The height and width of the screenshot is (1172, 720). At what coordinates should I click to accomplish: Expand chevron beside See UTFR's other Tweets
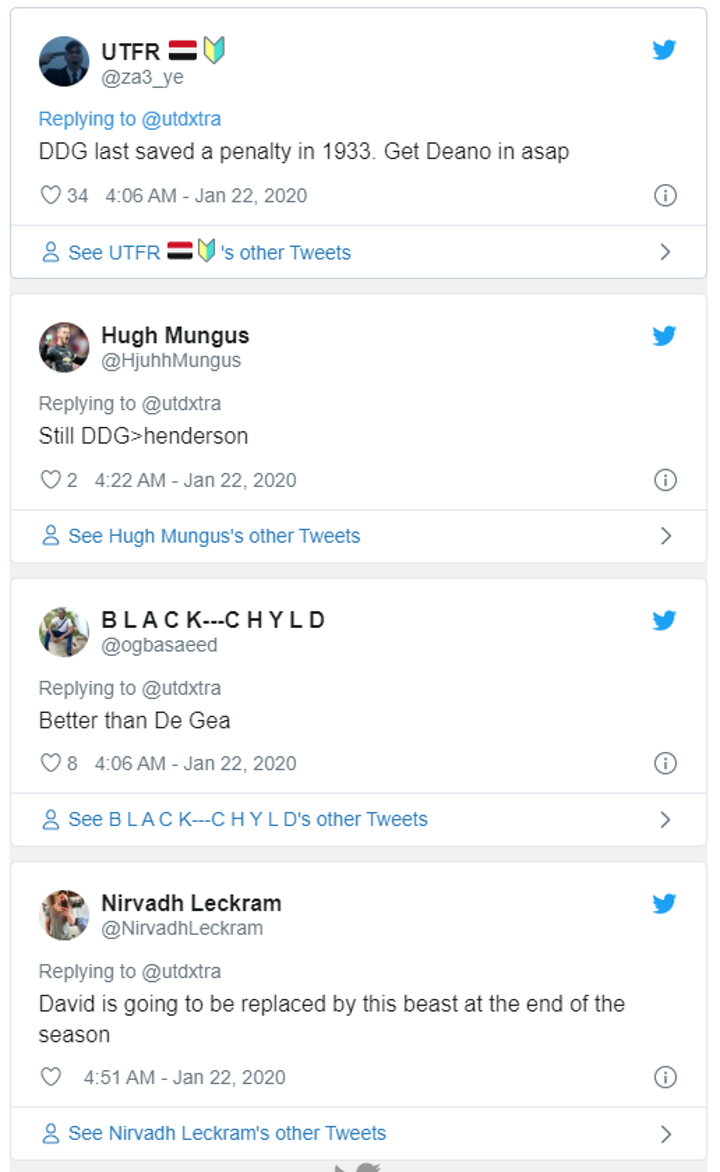coord(666,252)
